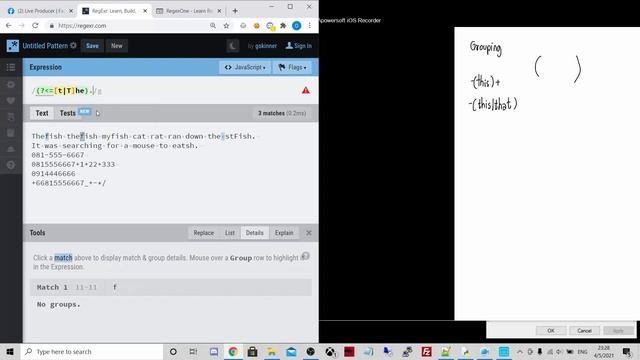Select the Explain tool tab
Screen dimensions: 640x360
click(x=284, y=233)
